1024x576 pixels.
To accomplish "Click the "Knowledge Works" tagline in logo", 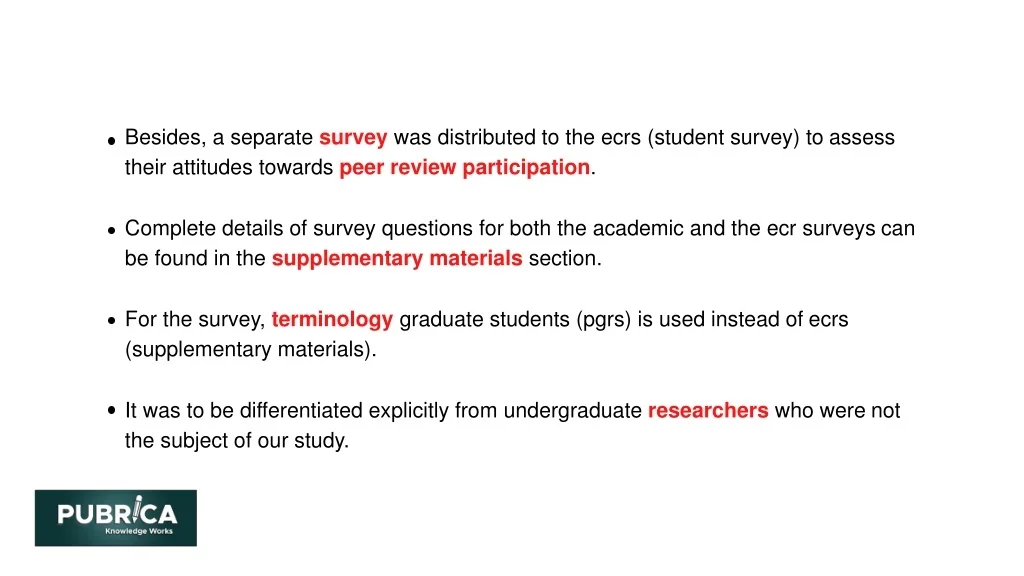I will 139,531.
